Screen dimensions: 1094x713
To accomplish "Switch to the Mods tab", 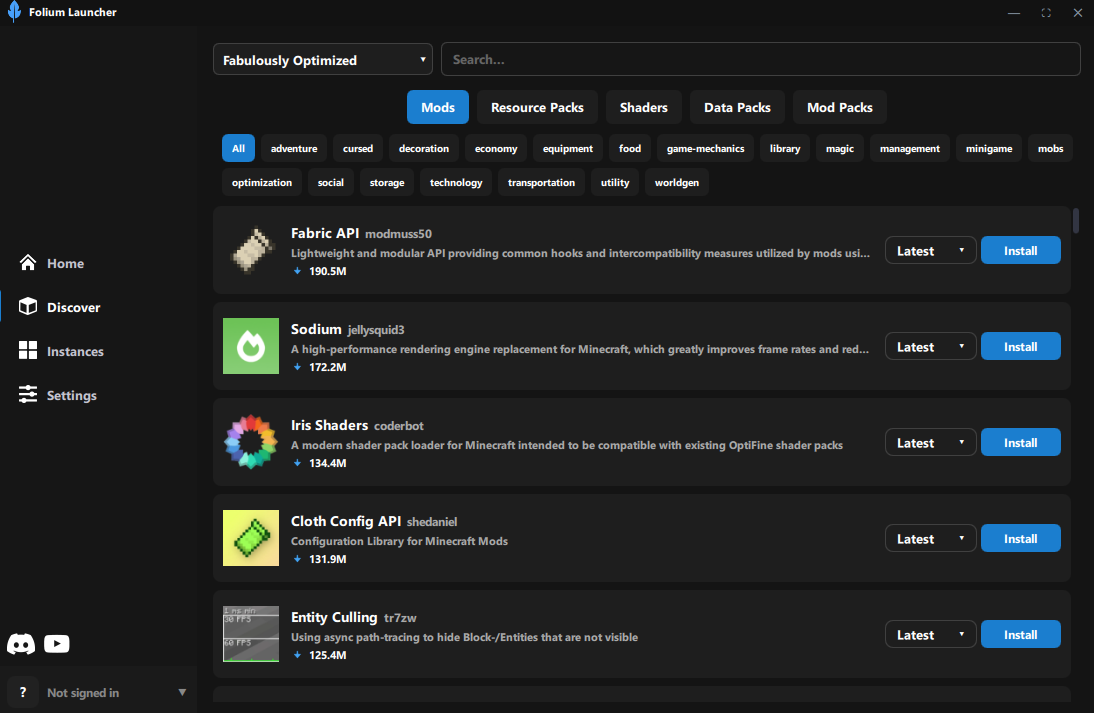I will [x=437, y=107].
